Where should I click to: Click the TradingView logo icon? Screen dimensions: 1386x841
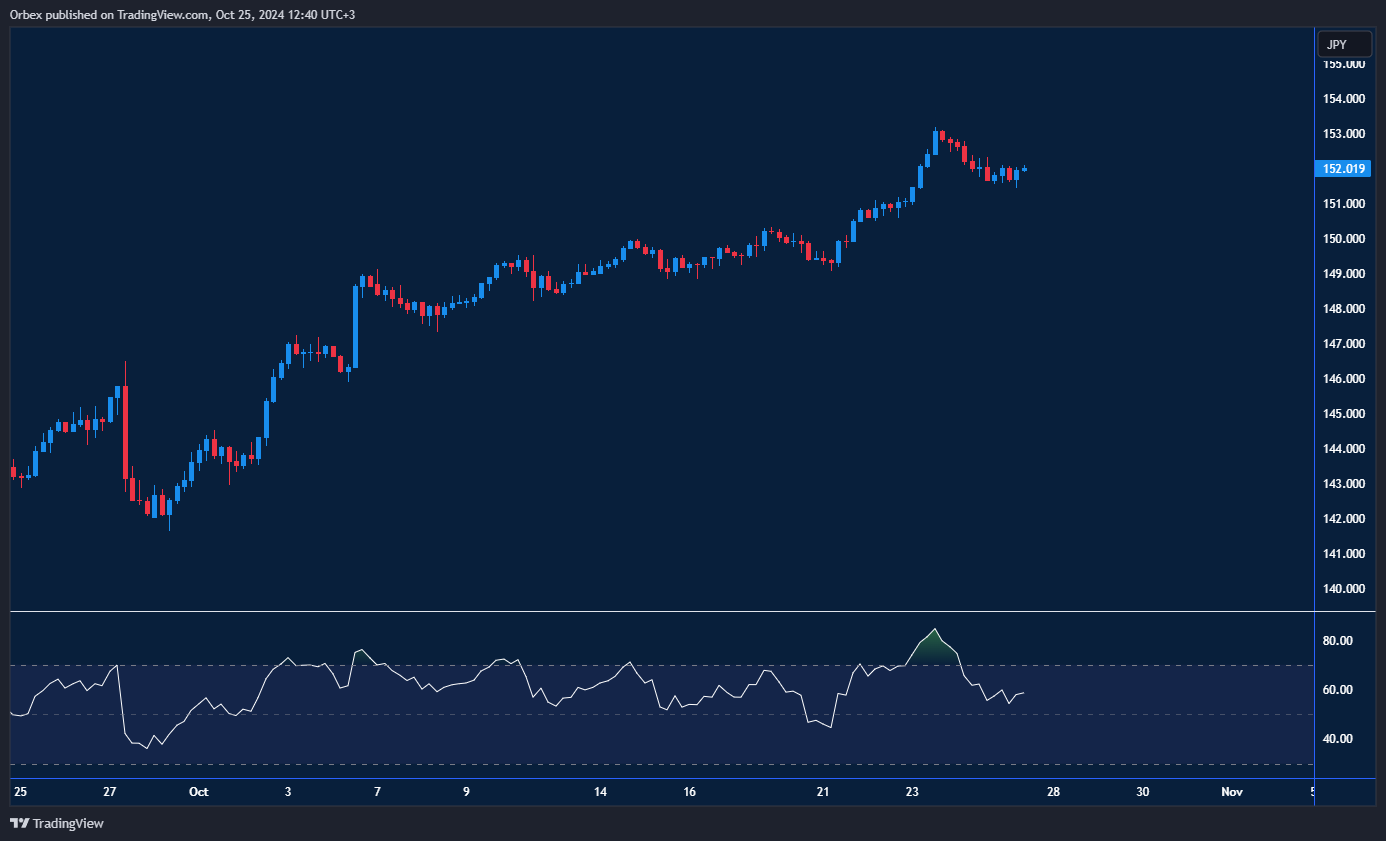[x=19, y=823]
